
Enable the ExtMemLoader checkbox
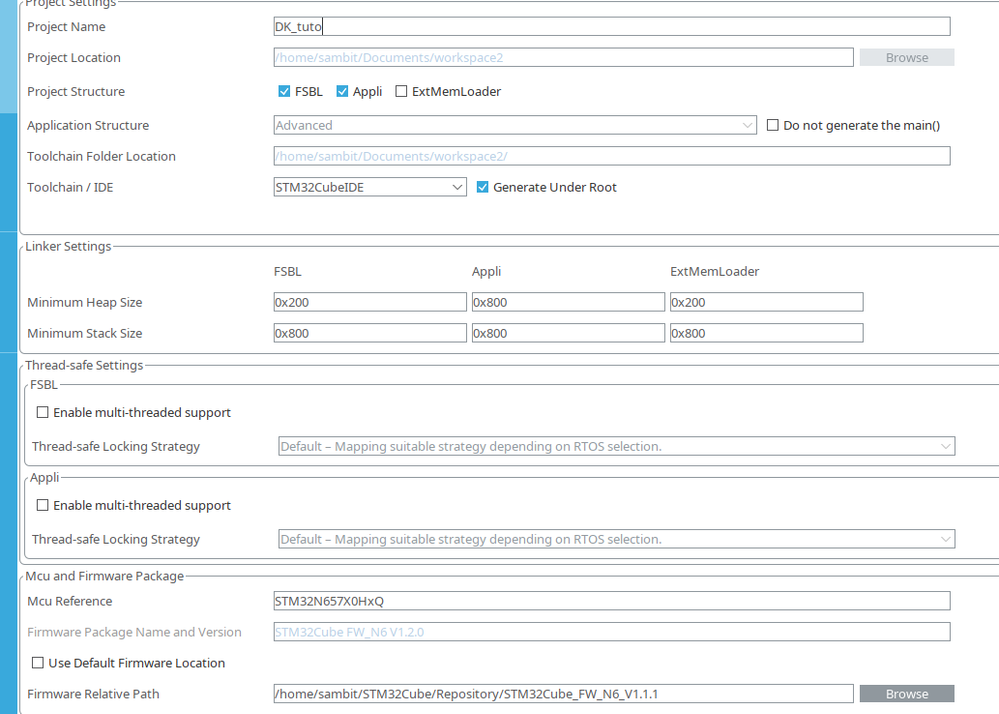coord(401,92)
